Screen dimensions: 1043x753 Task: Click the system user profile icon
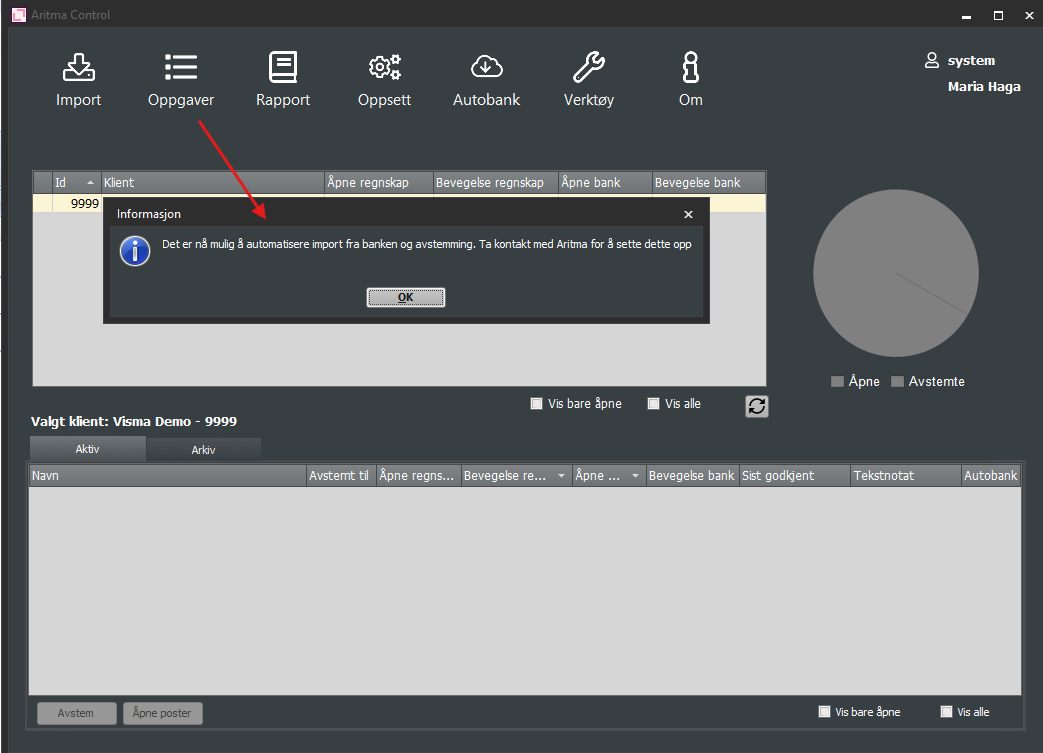[x=932, y=61]
